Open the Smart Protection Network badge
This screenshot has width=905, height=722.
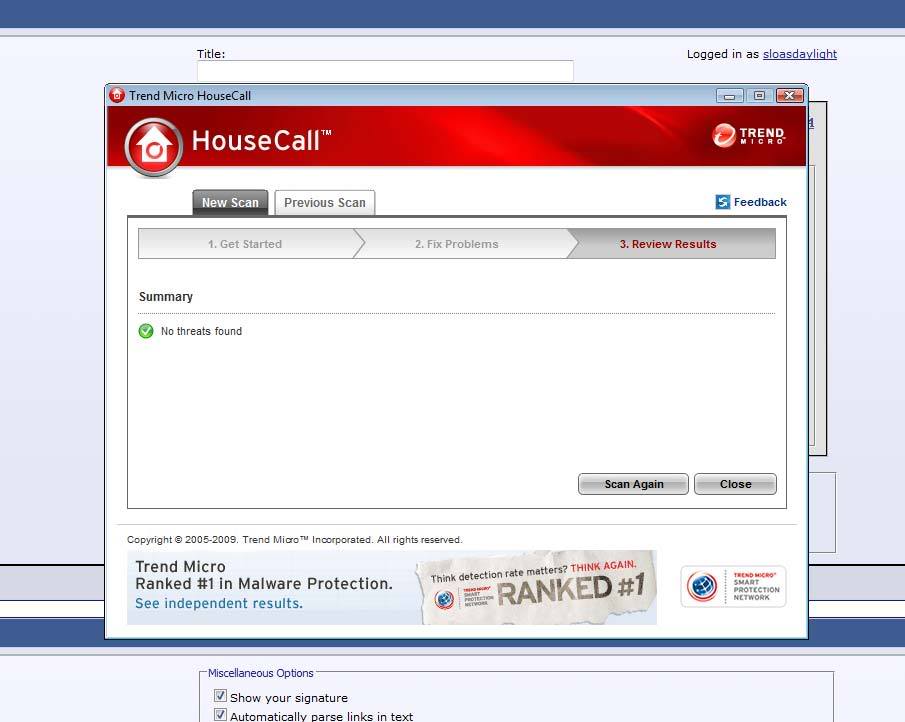click(x=733, y=586)
